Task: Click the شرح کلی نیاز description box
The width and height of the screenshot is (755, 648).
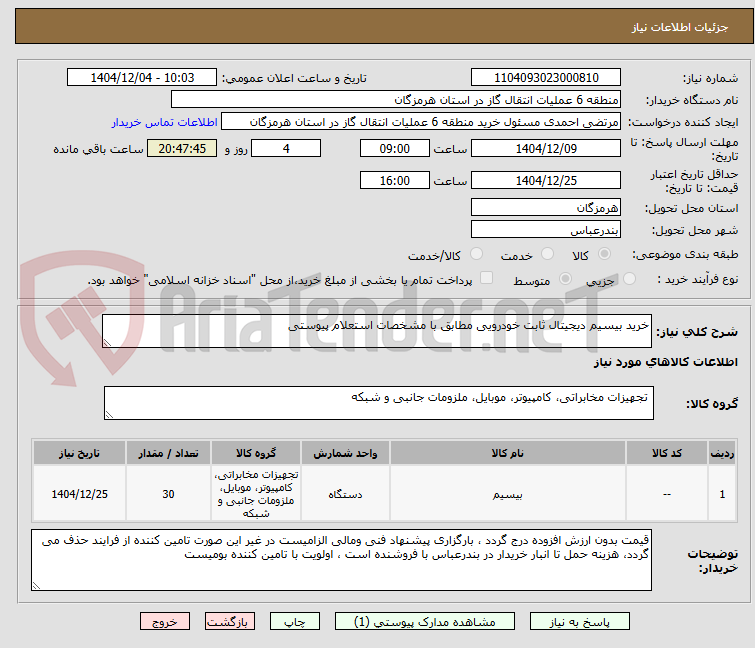Action: (377, 331)
